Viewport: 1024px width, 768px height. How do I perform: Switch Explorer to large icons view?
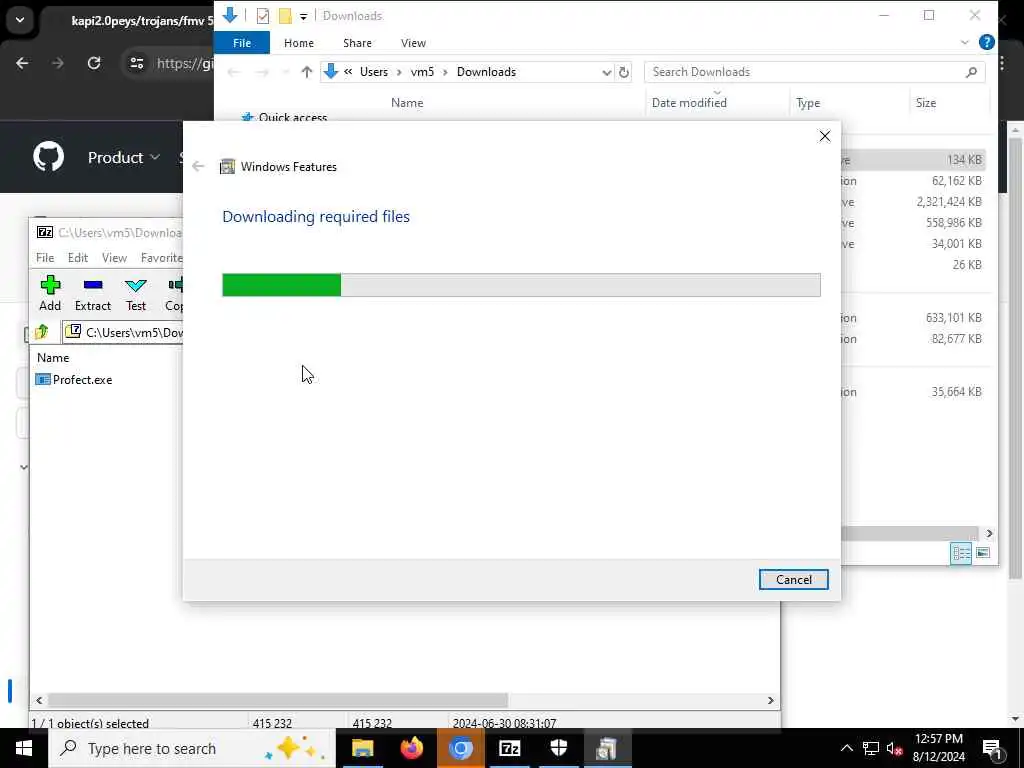coord(983,553)
